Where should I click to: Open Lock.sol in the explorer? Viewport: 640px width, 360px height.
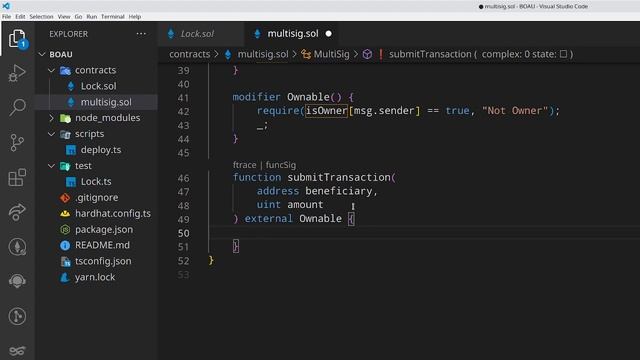[98, 86]
